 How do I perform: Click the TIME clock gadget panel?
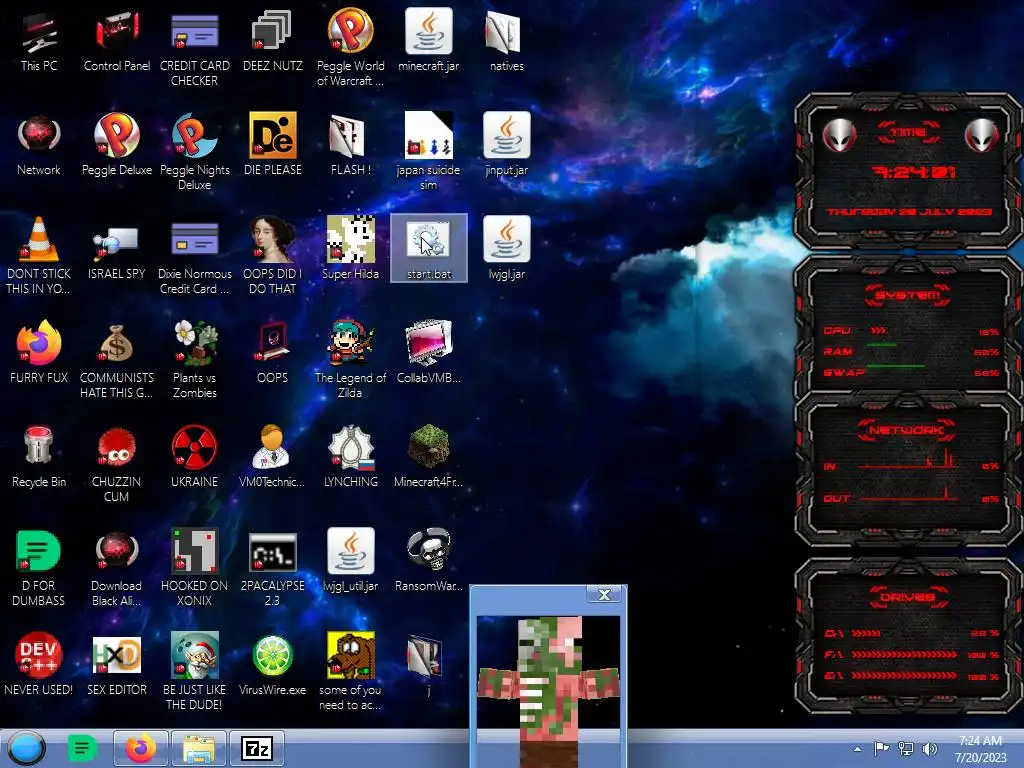tap(908, 171)
